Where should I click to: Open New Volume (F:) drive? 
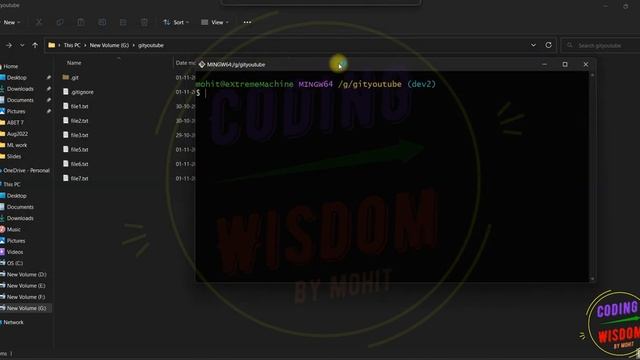(x=26, y=297)
